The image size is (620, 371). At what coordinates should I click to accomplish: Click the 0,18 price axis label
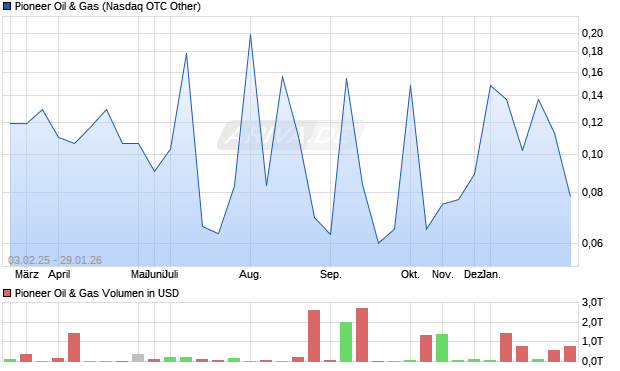[592, 51]
